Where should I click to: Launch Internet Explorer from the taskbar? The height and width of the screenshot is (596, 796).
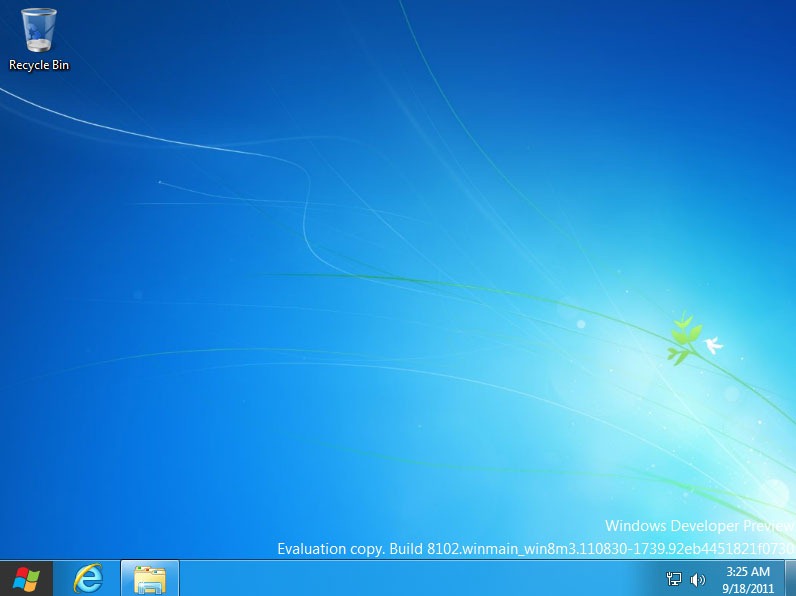coord(88,579)
